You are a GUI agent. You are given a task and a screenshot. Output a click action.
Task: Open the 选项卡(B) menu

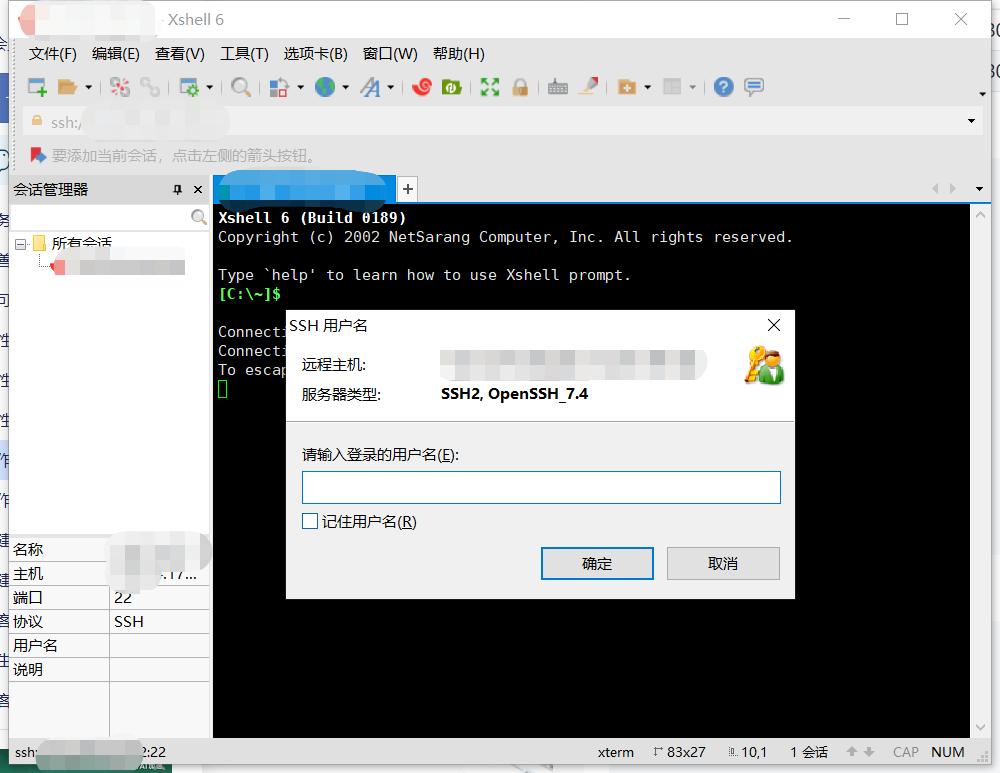[x=315, y=54]
